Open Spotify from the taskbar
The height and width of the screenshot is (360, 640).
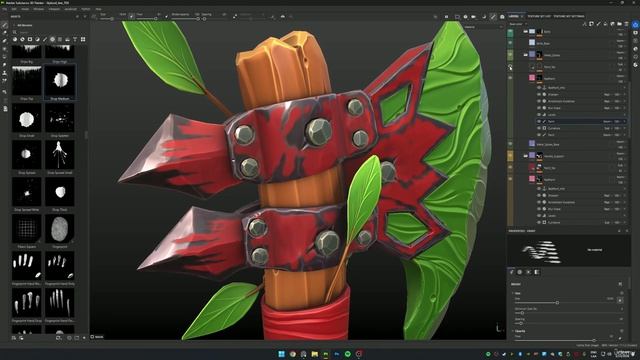(348, 354)
